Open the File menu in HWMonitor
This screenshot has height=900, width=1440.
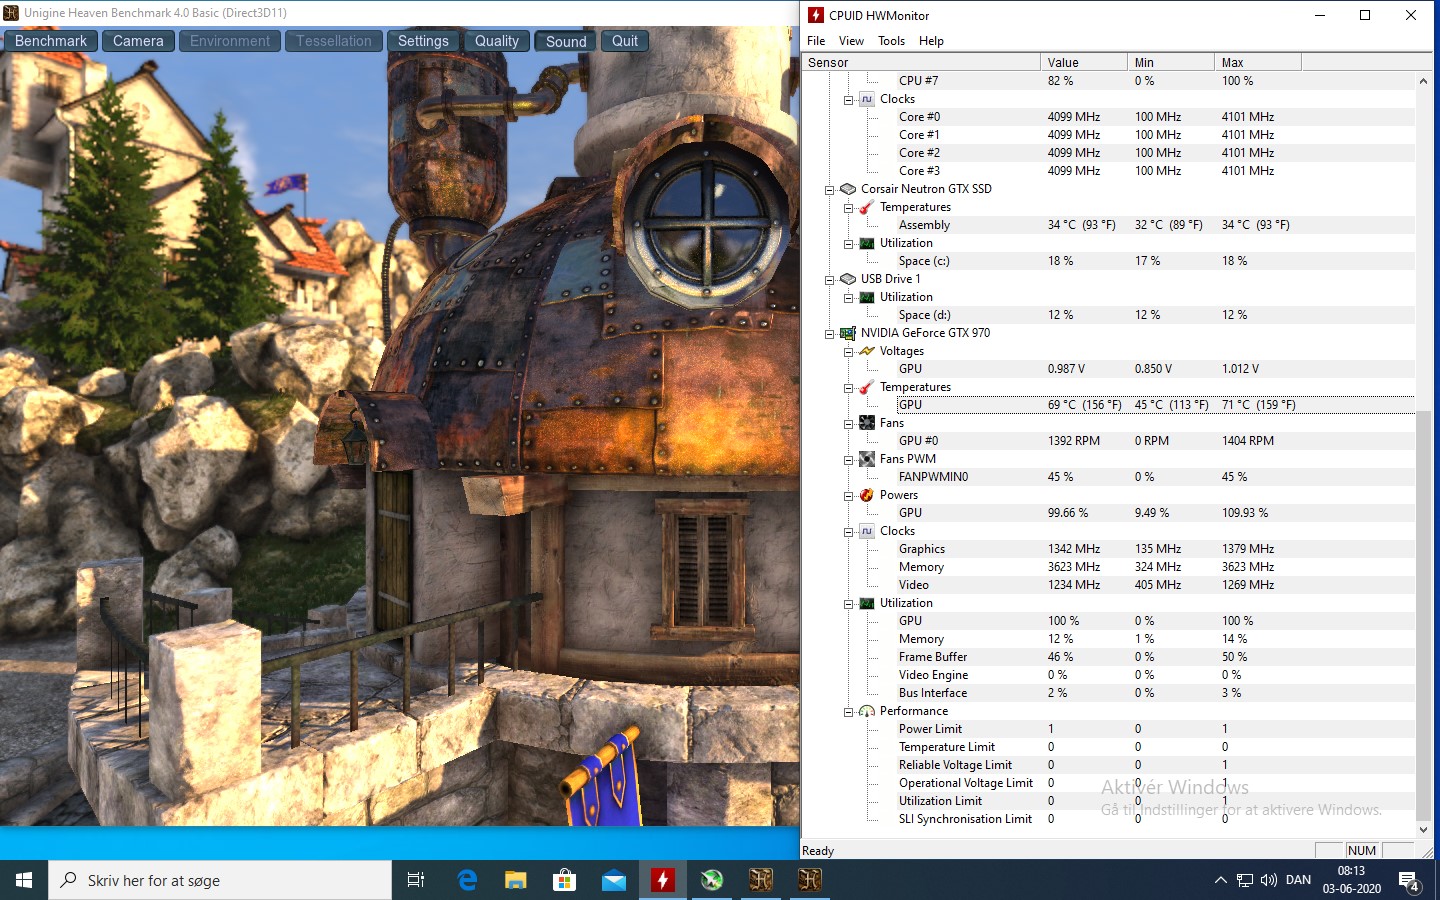point(816,41)
